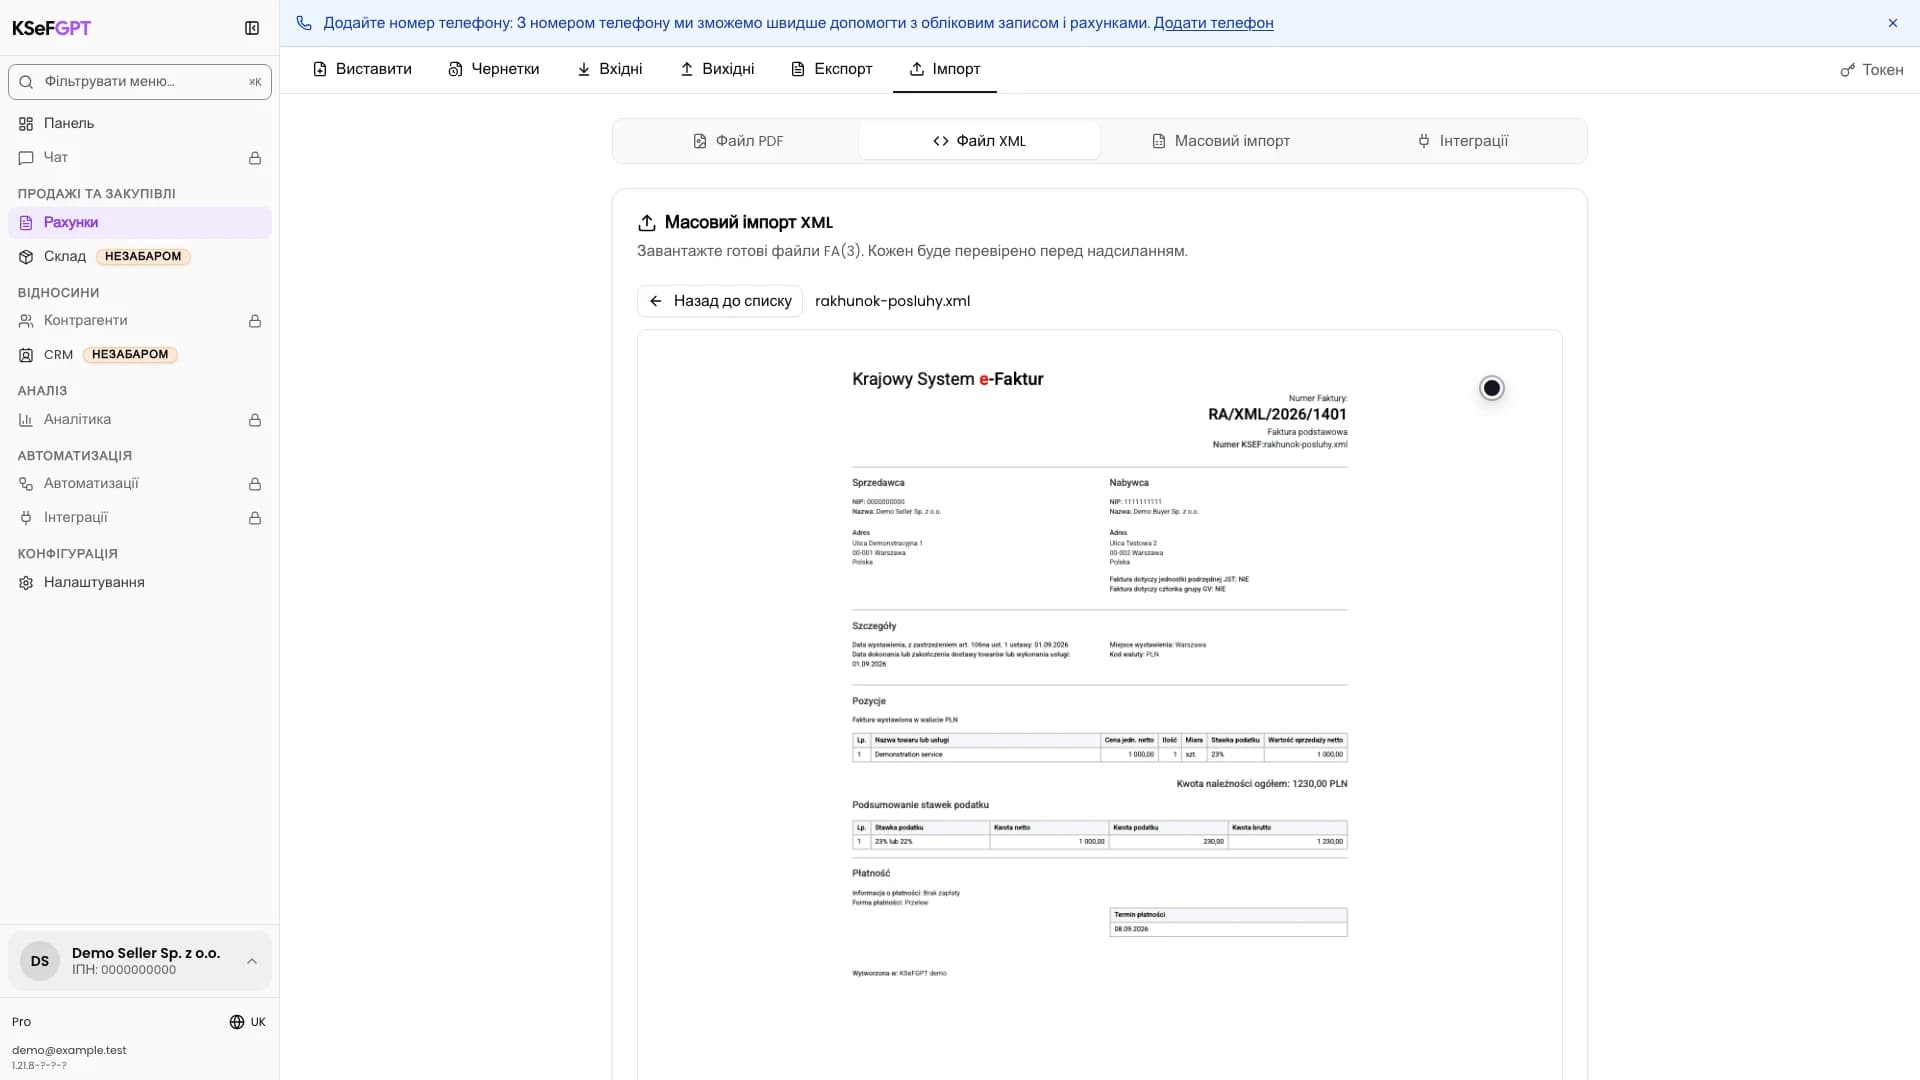Click the demo@example.test email text
Screen dimensions: 1920x1080
(69, 1050)
